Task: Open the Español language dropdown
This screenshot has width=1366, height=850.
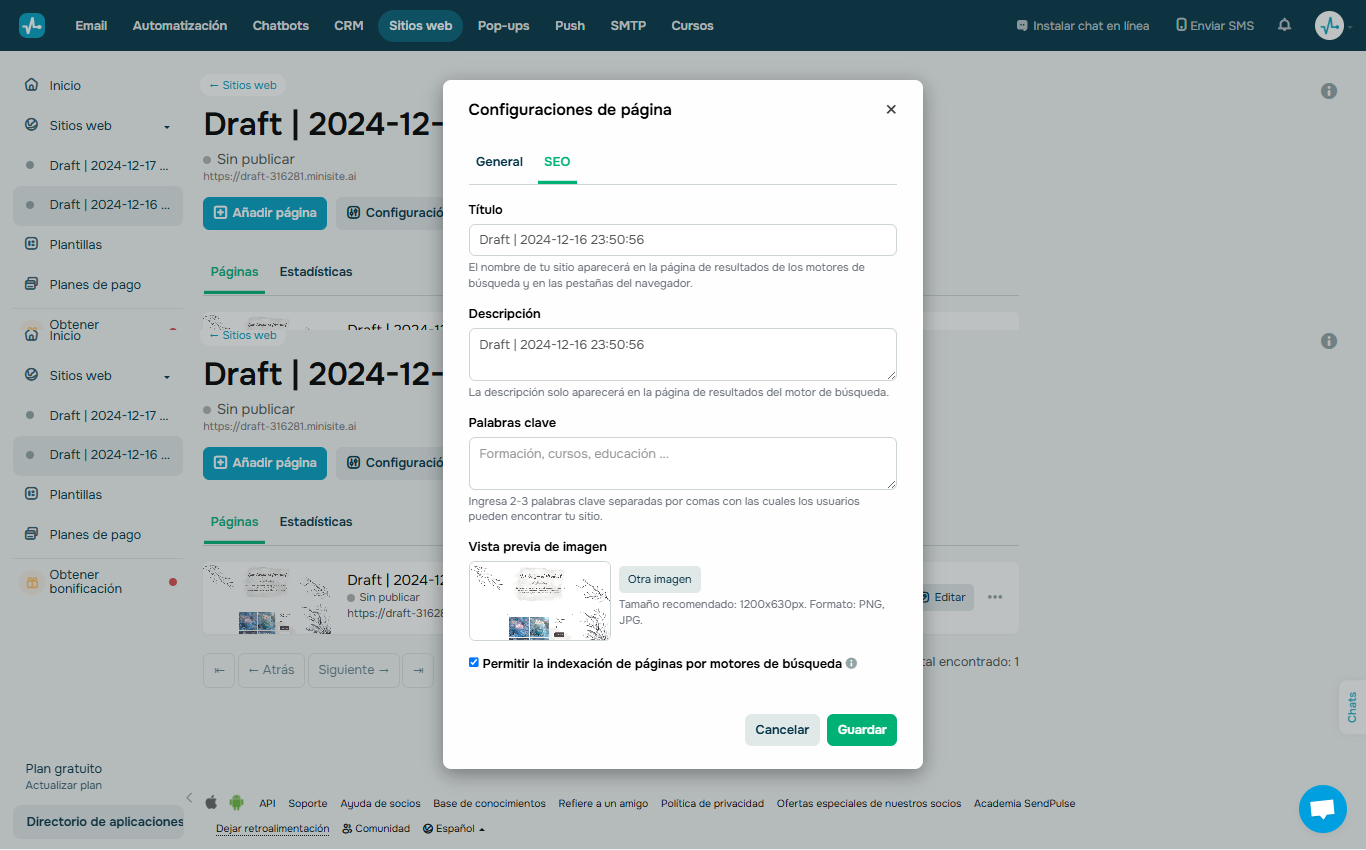Action: tap(454, 828)
